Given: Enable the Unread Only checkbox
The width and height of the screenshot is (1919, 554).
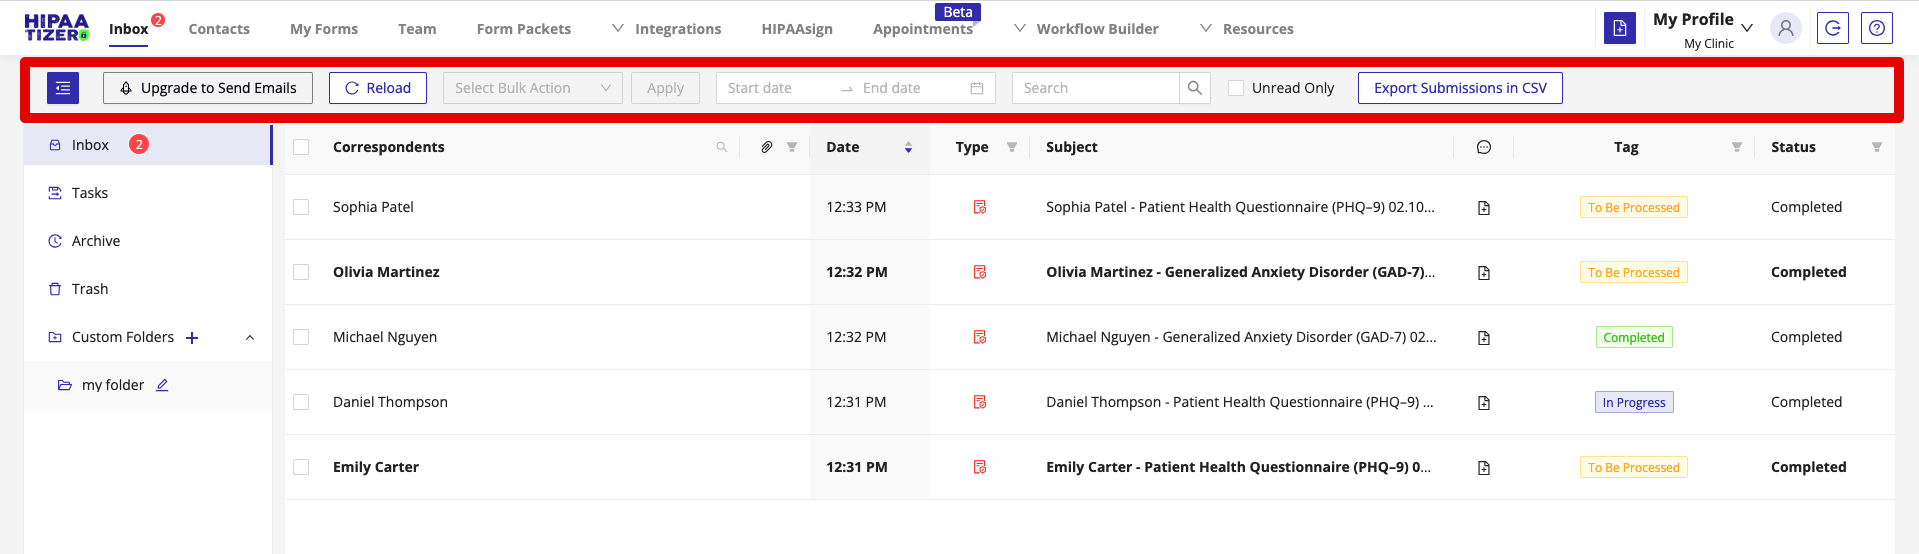Looking at the screenshot, I should click(x=1236, y=88).
